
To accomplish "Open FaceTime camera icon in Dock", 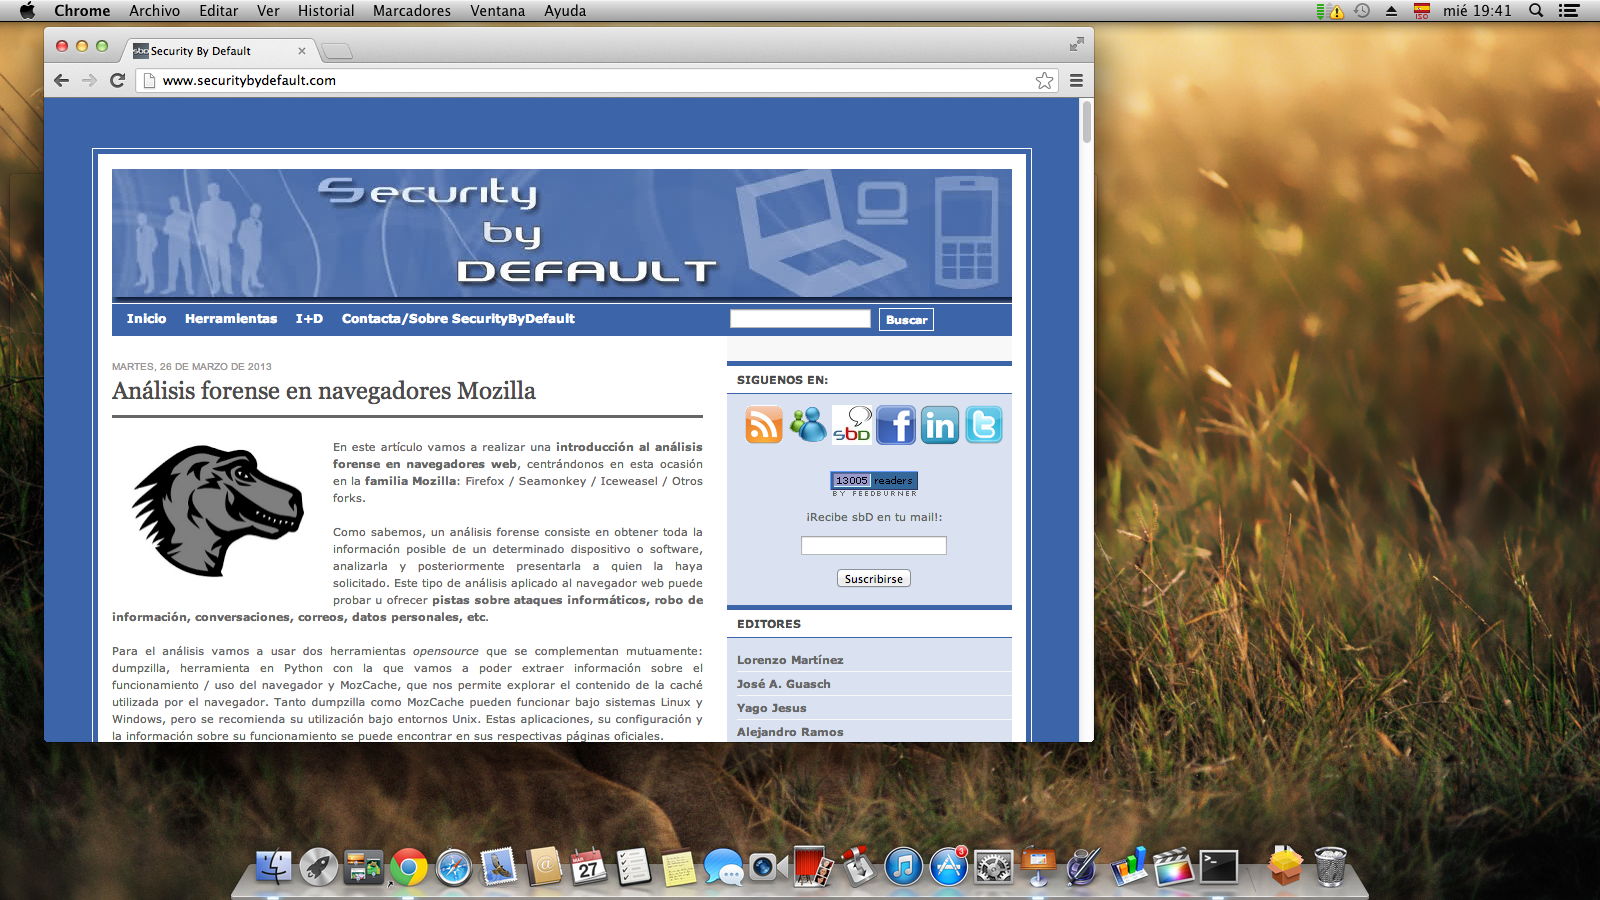I will (768, 867).
